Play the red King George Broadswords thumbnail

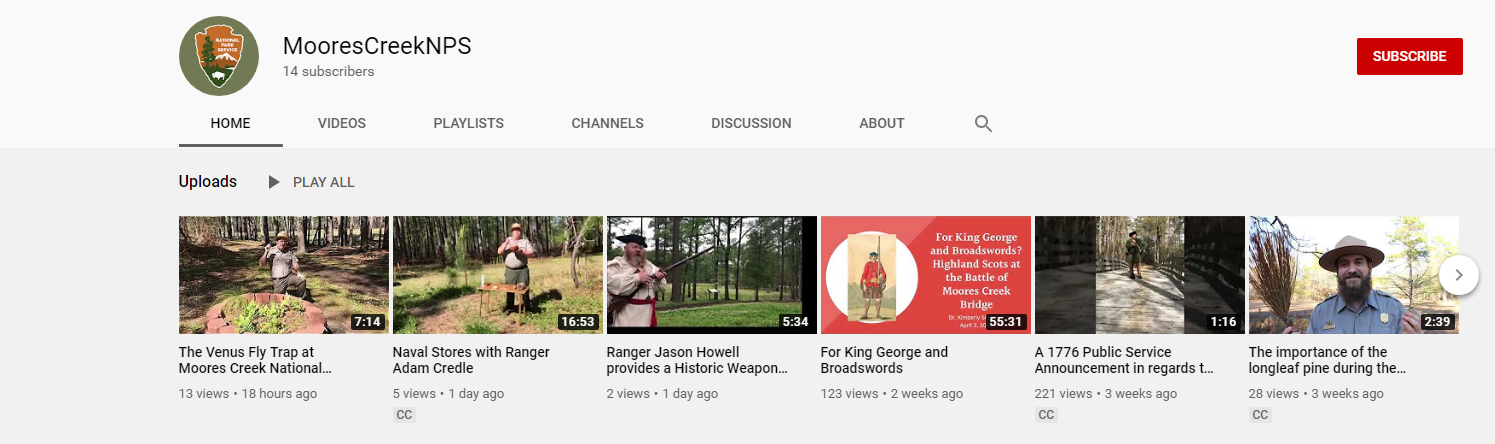point(926,275)
